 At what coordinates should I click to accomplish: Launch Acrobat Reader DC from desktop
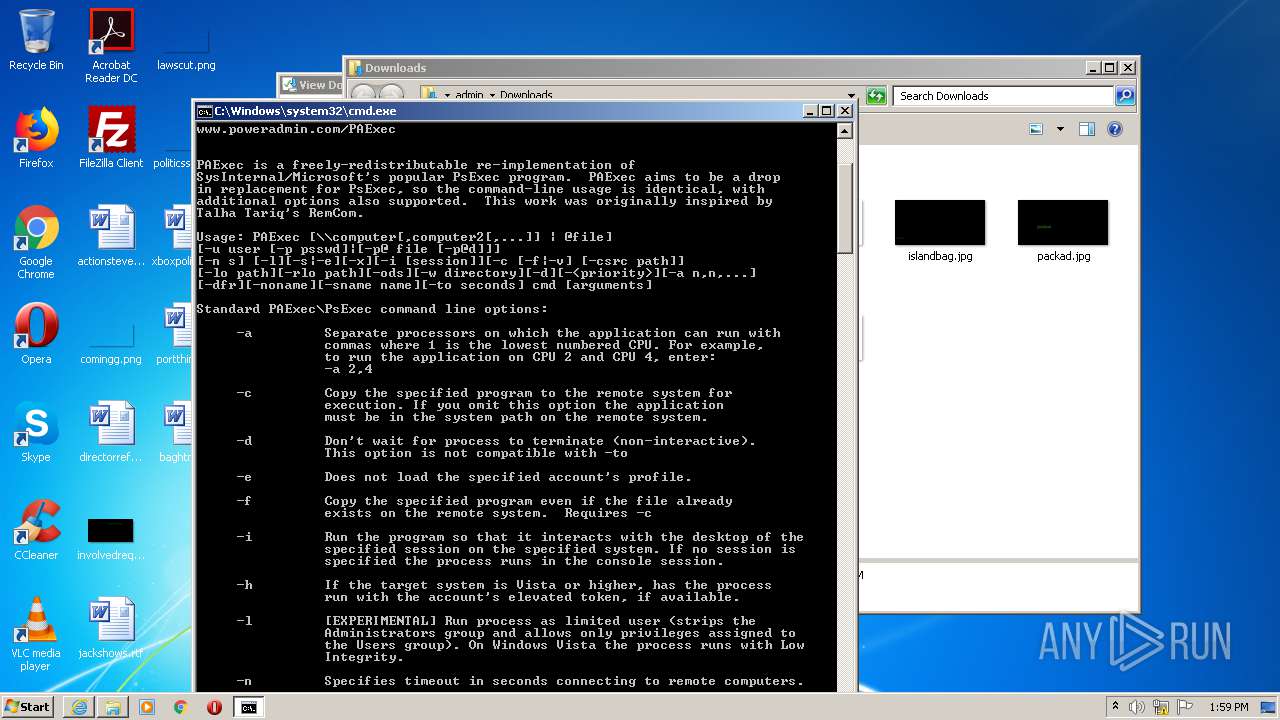pyautogui.click(x=111, y=44)
